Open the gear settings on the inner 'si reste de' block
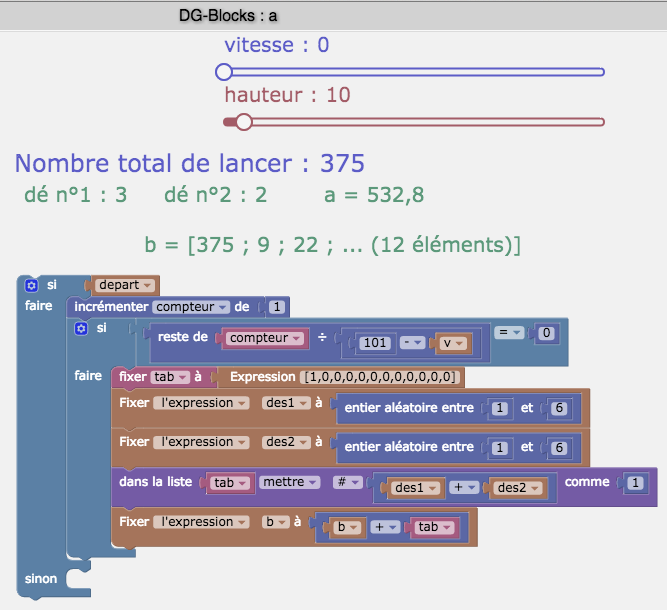 (81, 328)
